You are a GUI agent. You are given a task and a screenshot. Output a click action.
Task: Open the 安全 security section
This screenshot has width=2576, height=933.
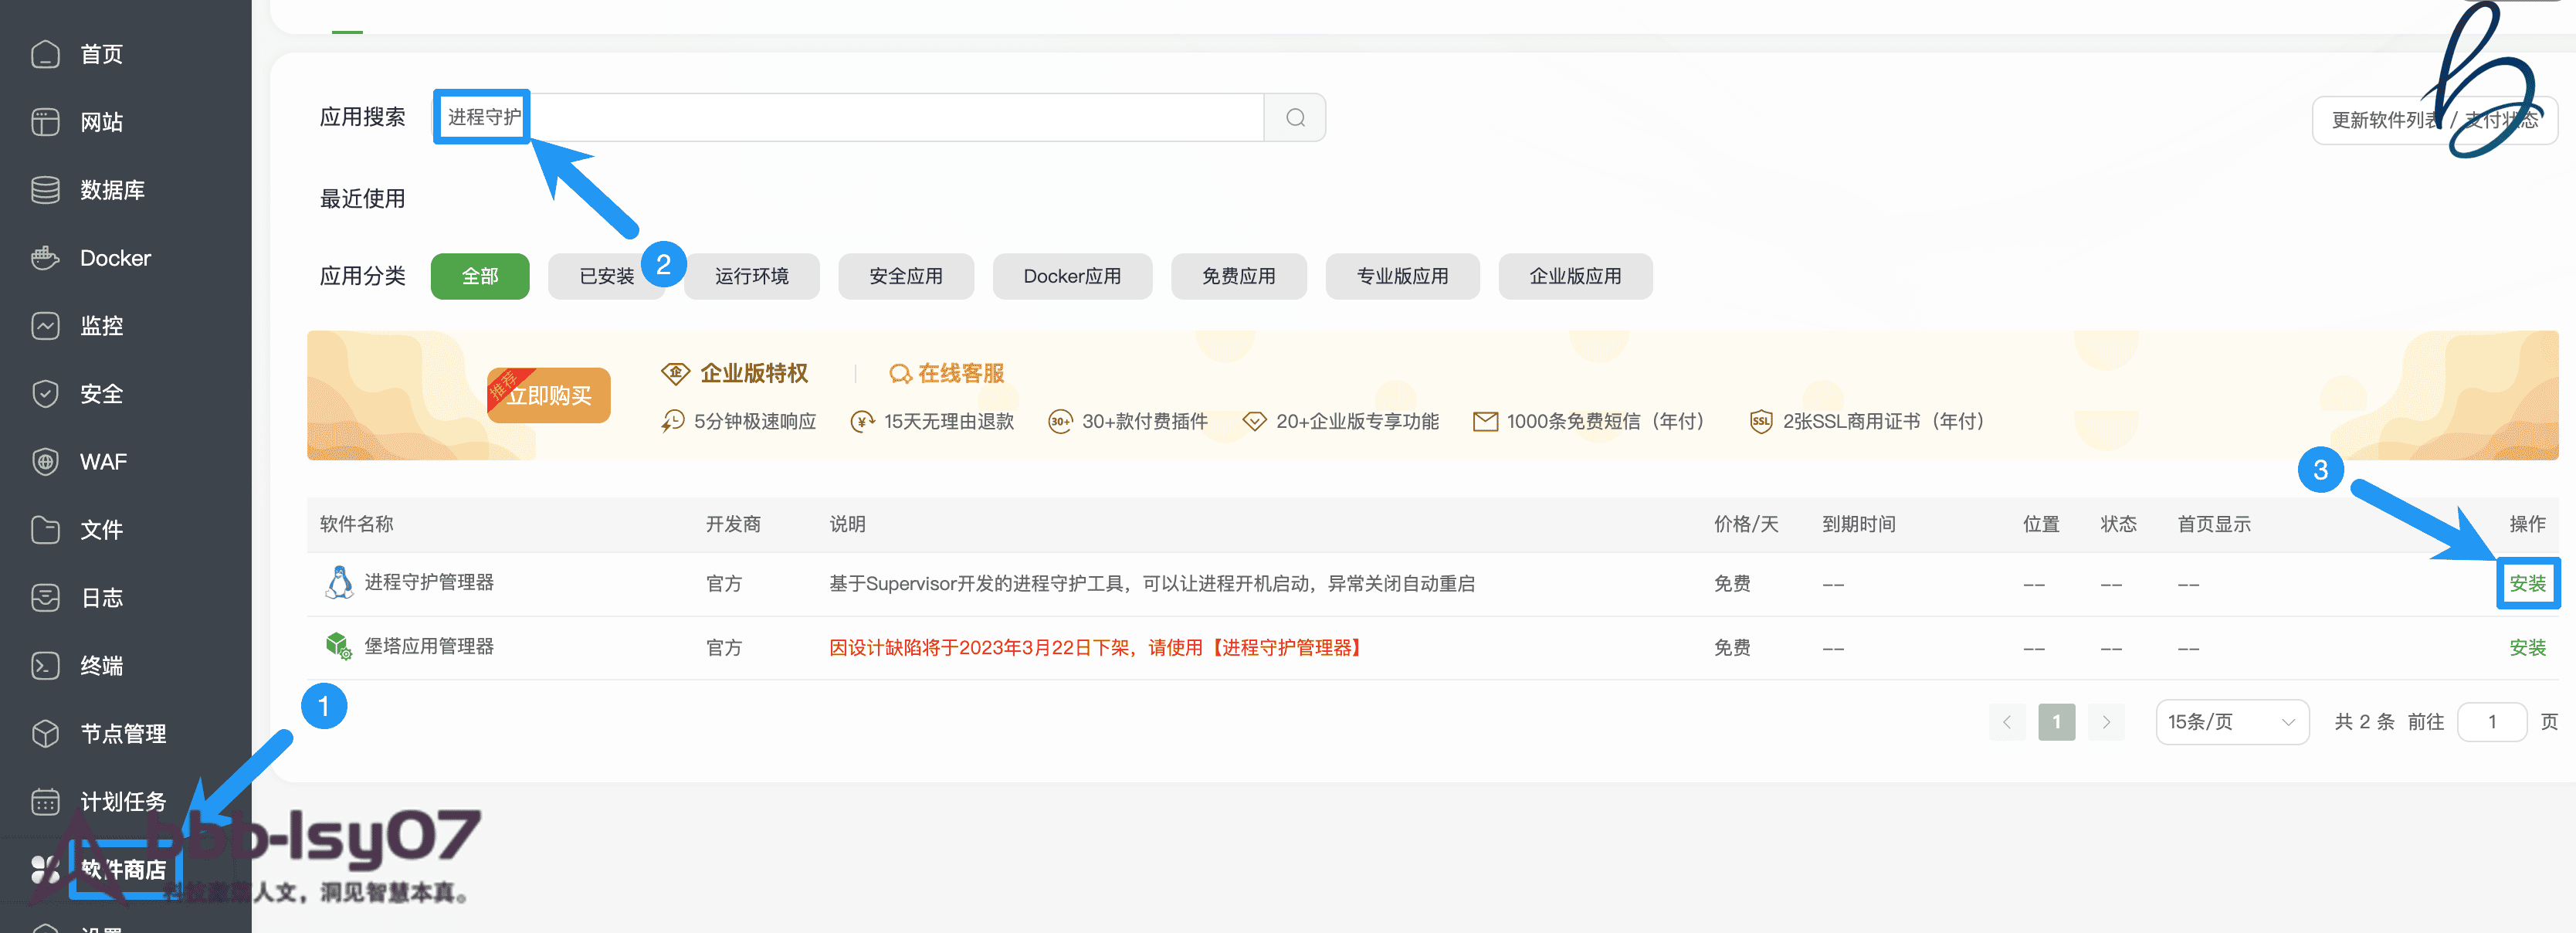(100, 393)
